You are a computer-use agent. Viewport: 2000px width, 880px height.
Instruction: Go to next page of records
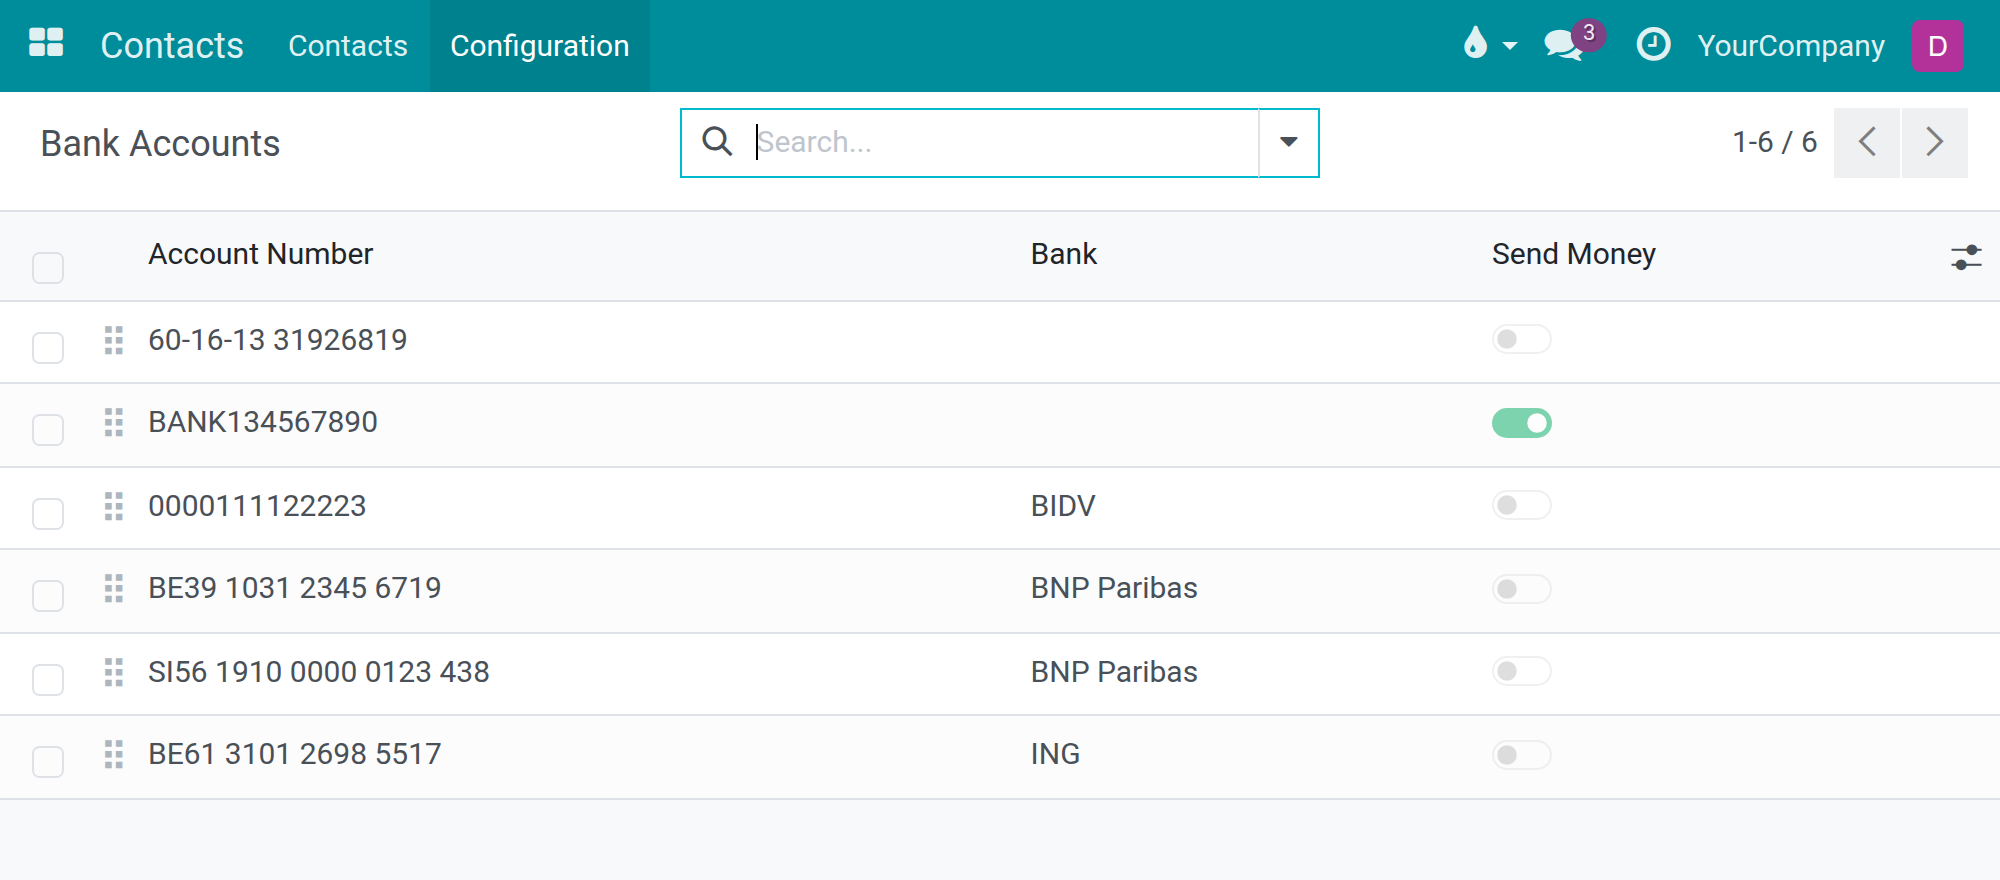point(1935,142)
